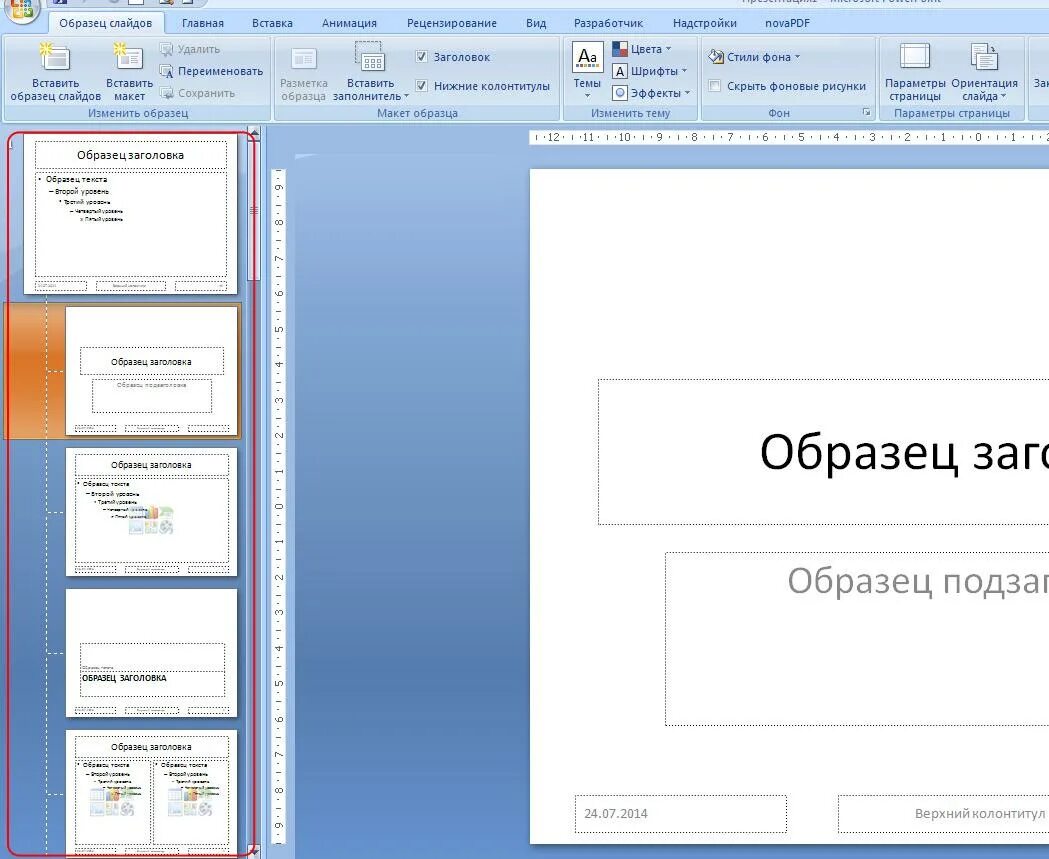The height and width of the screenshot is (859, 1049).
Task: Open the Вид tab
Action: pos(536,23)
